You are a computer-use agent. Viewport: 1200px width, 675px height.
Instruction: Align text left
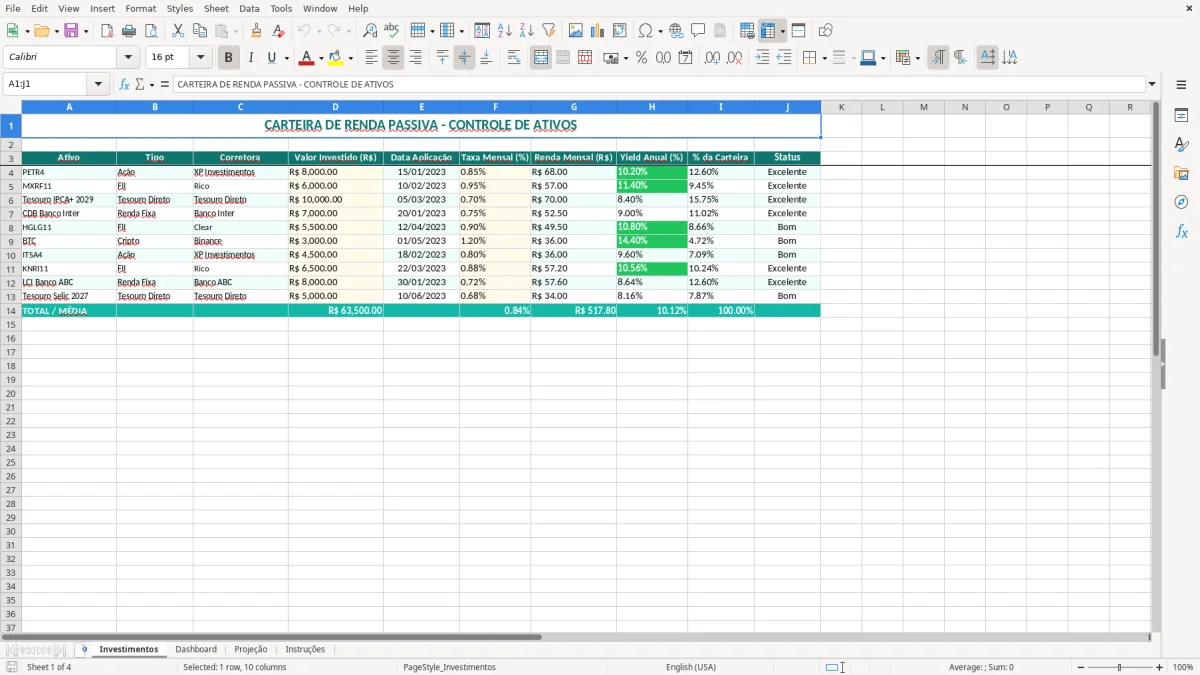(371, 58)
